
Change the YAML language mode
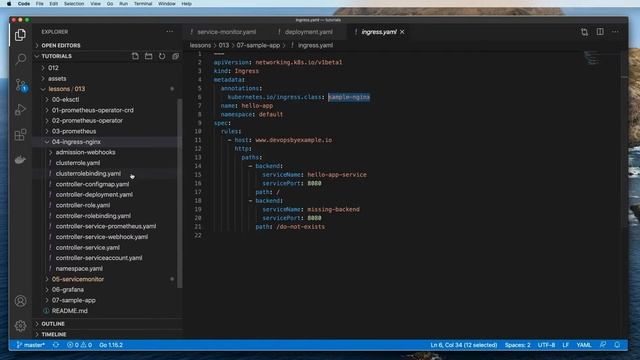[584, 345]
